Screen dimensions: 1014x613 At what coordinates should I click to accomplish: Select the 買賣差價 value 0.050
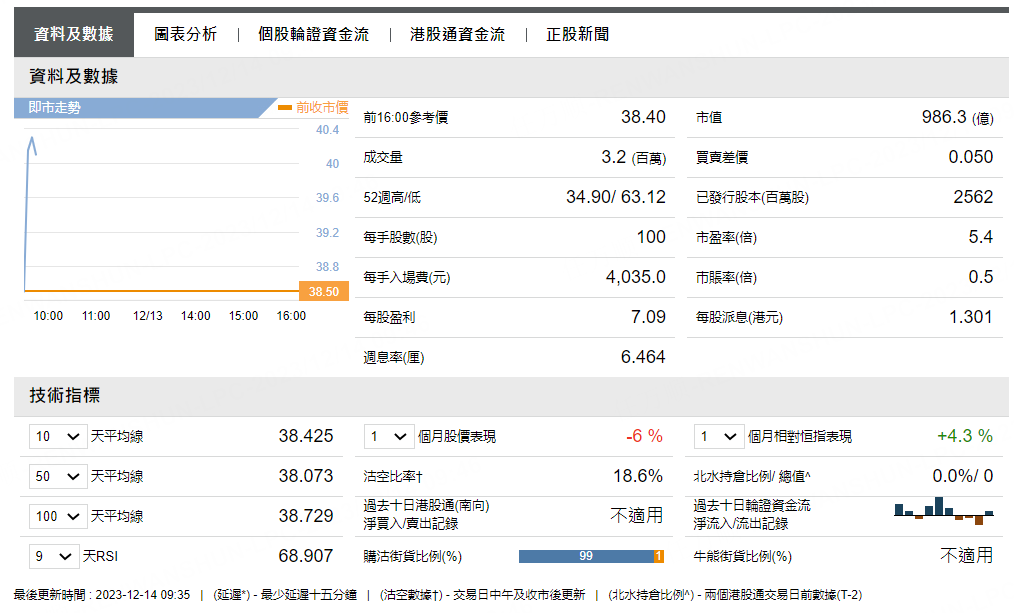(x=971, y=157)
